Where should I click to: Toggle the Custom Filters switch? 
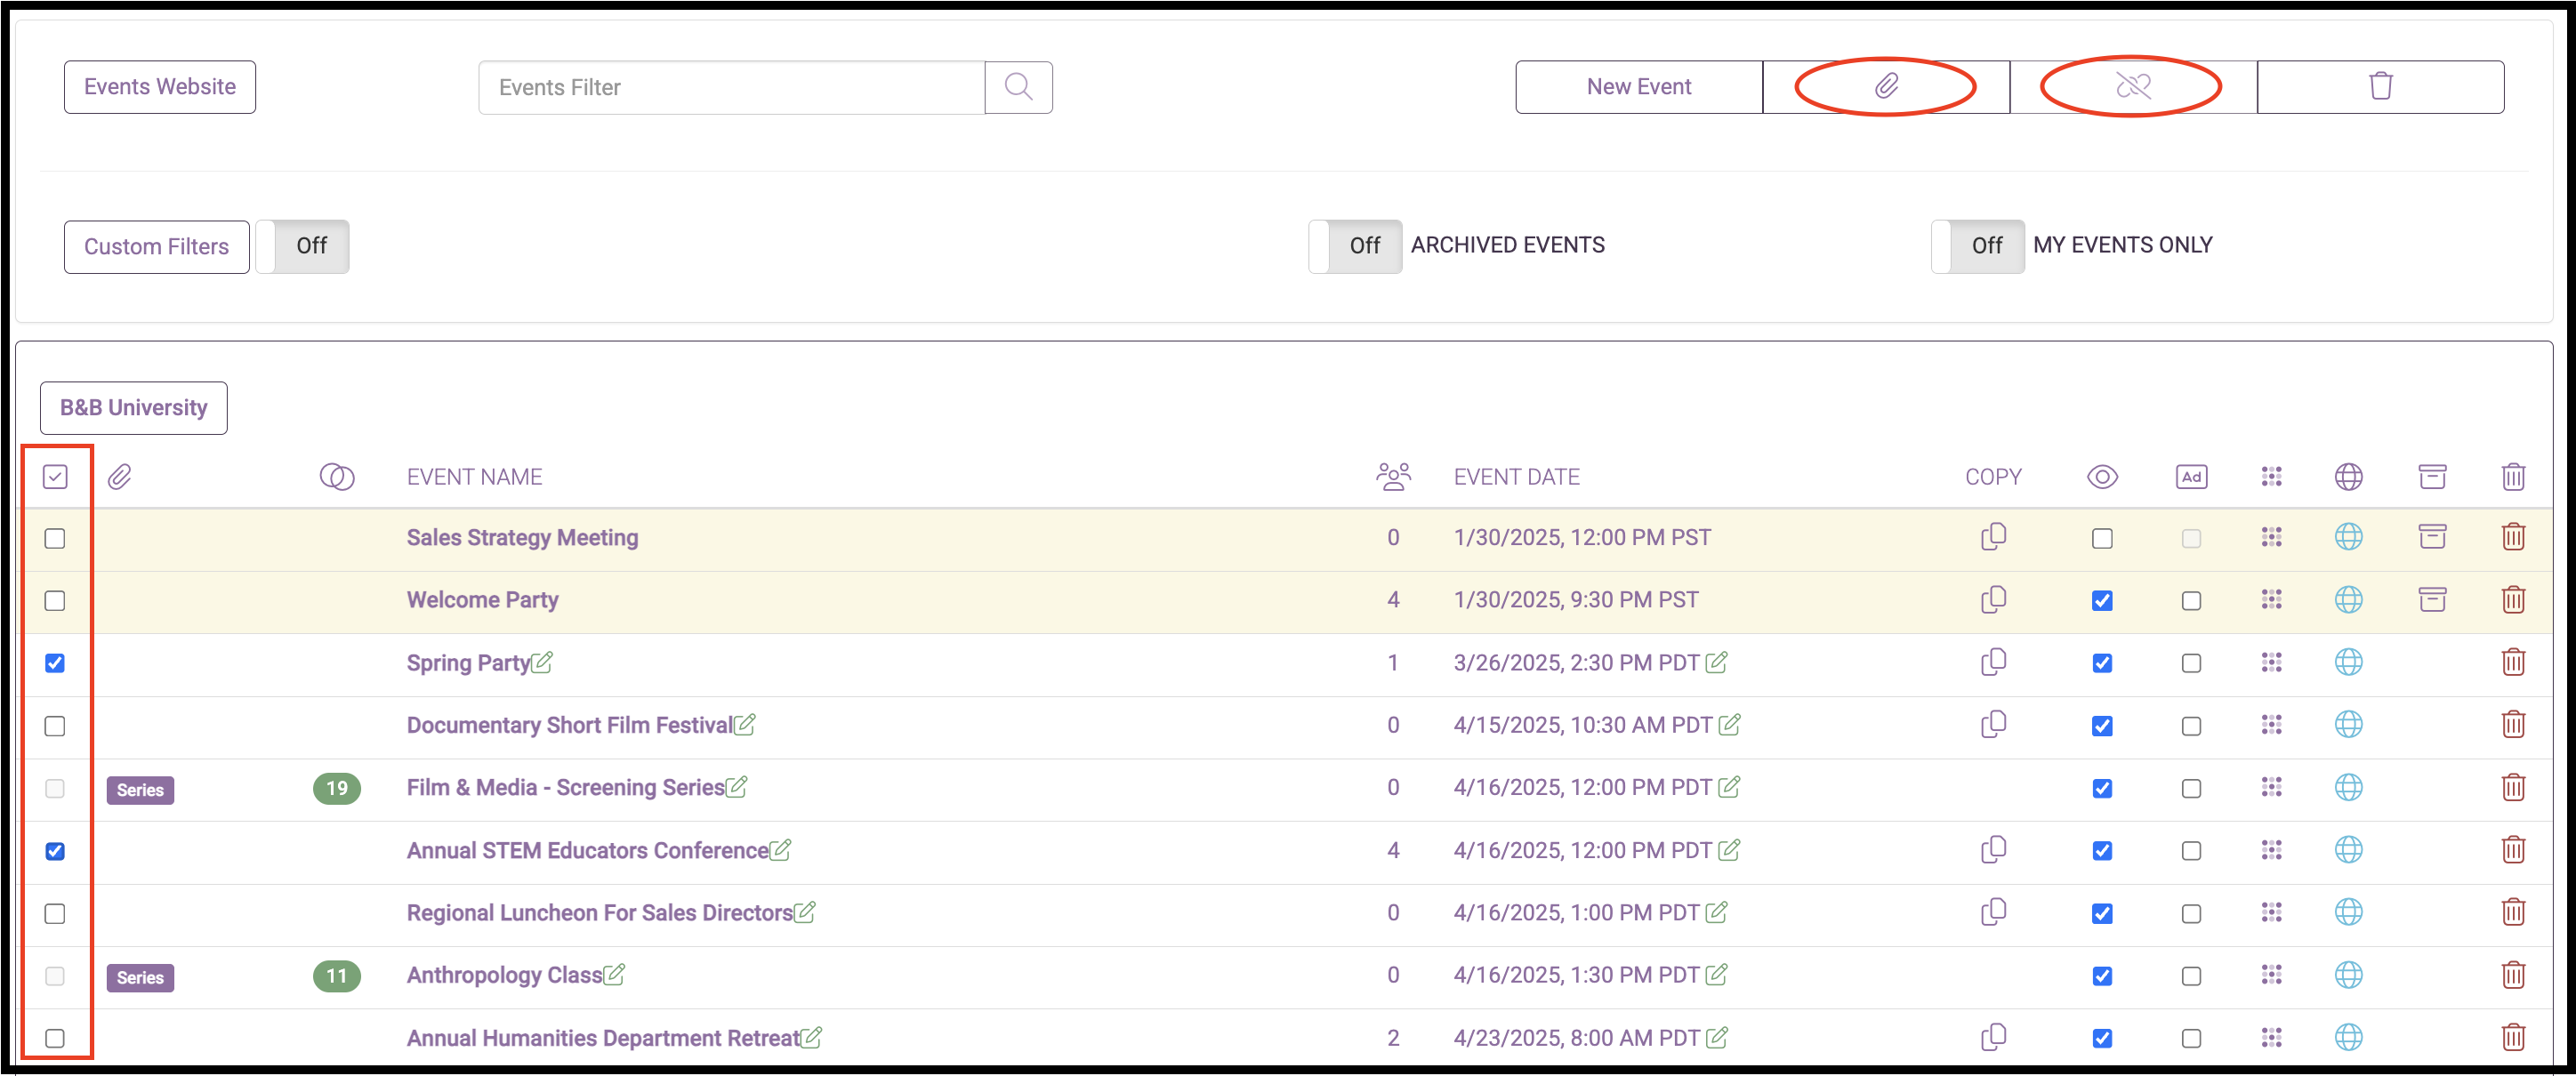coord(302,246)
